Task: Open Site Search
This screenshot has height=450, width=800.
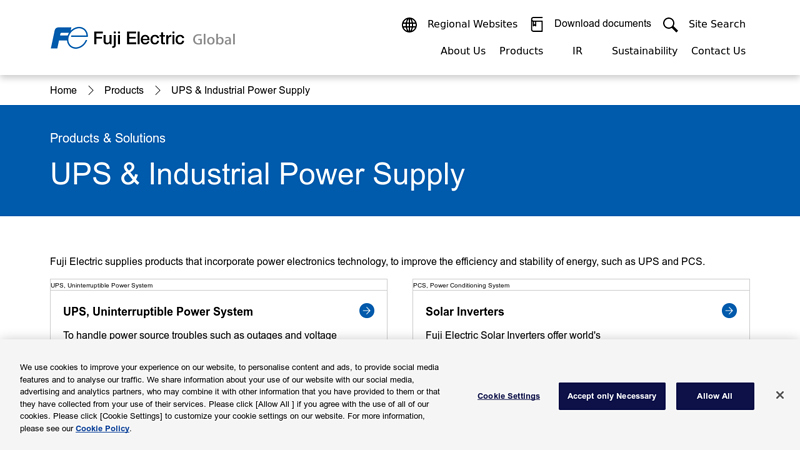Action: [716, 24]
